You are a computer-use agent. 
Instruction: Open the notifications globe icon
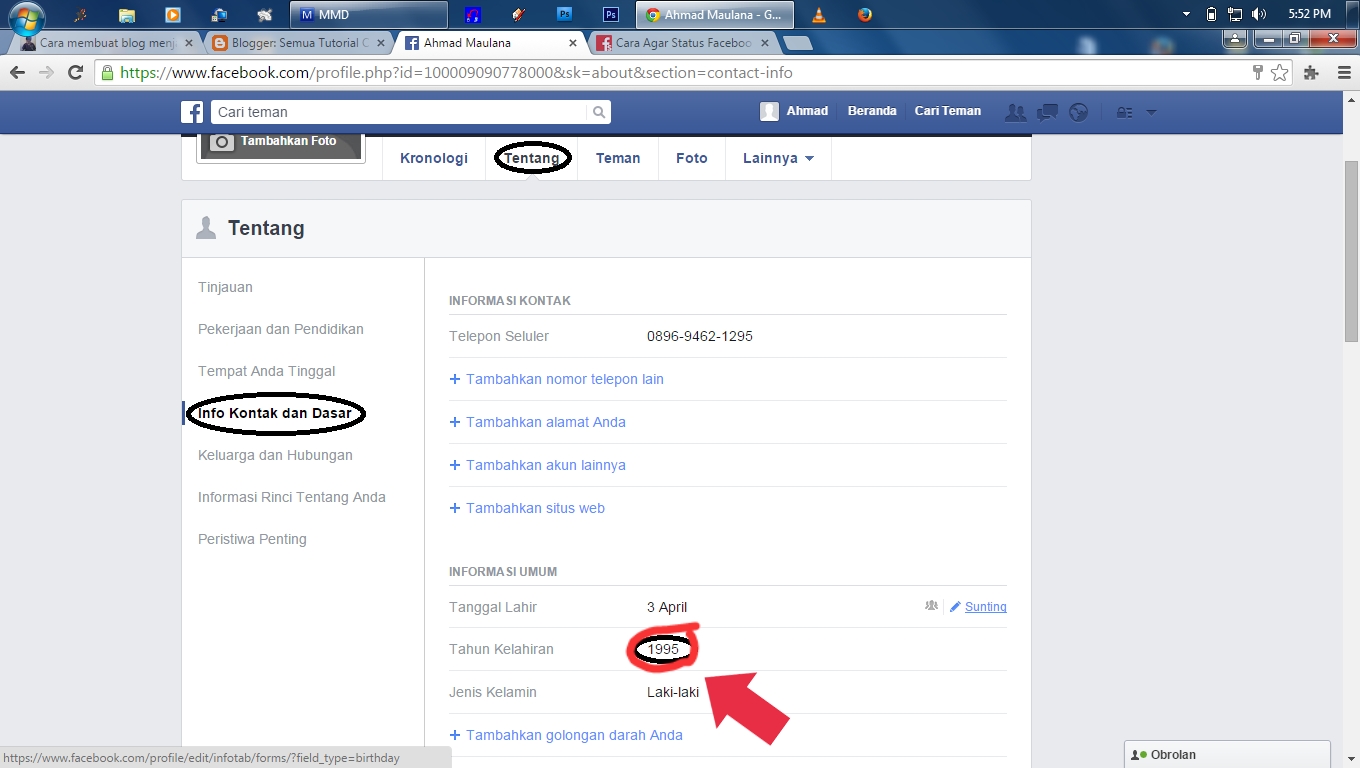(x=1078, y=112)
